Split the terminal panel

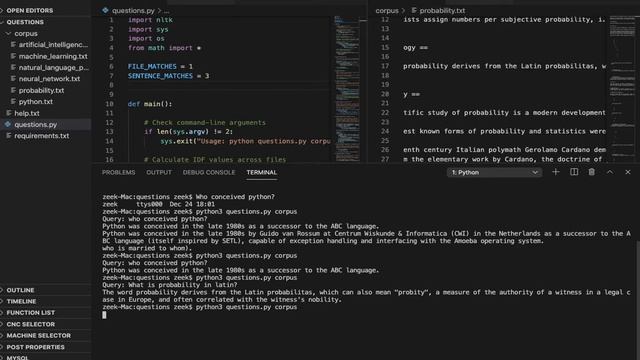(x=574, y=172)
